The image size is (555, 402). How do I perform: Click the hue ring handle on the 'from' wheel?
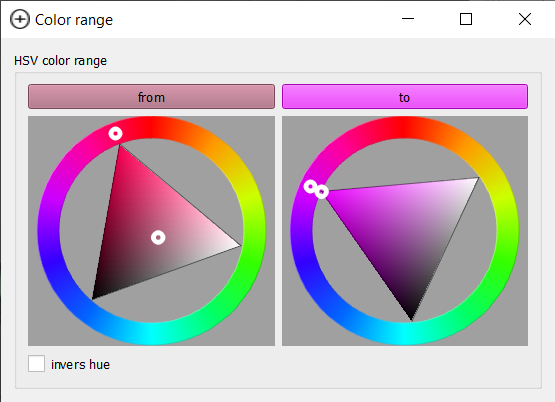(x=115, y=134)
